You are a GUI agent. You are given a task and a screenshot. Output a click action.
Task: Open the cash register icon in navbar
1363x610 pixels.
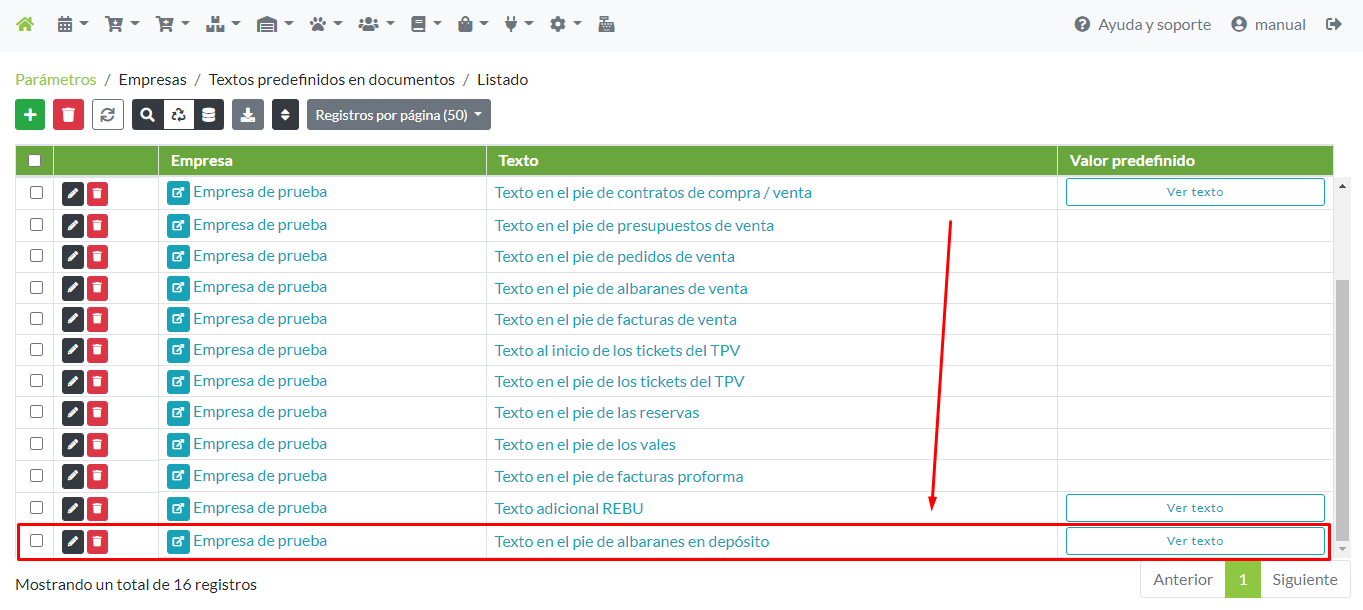[x=606, y=24]
